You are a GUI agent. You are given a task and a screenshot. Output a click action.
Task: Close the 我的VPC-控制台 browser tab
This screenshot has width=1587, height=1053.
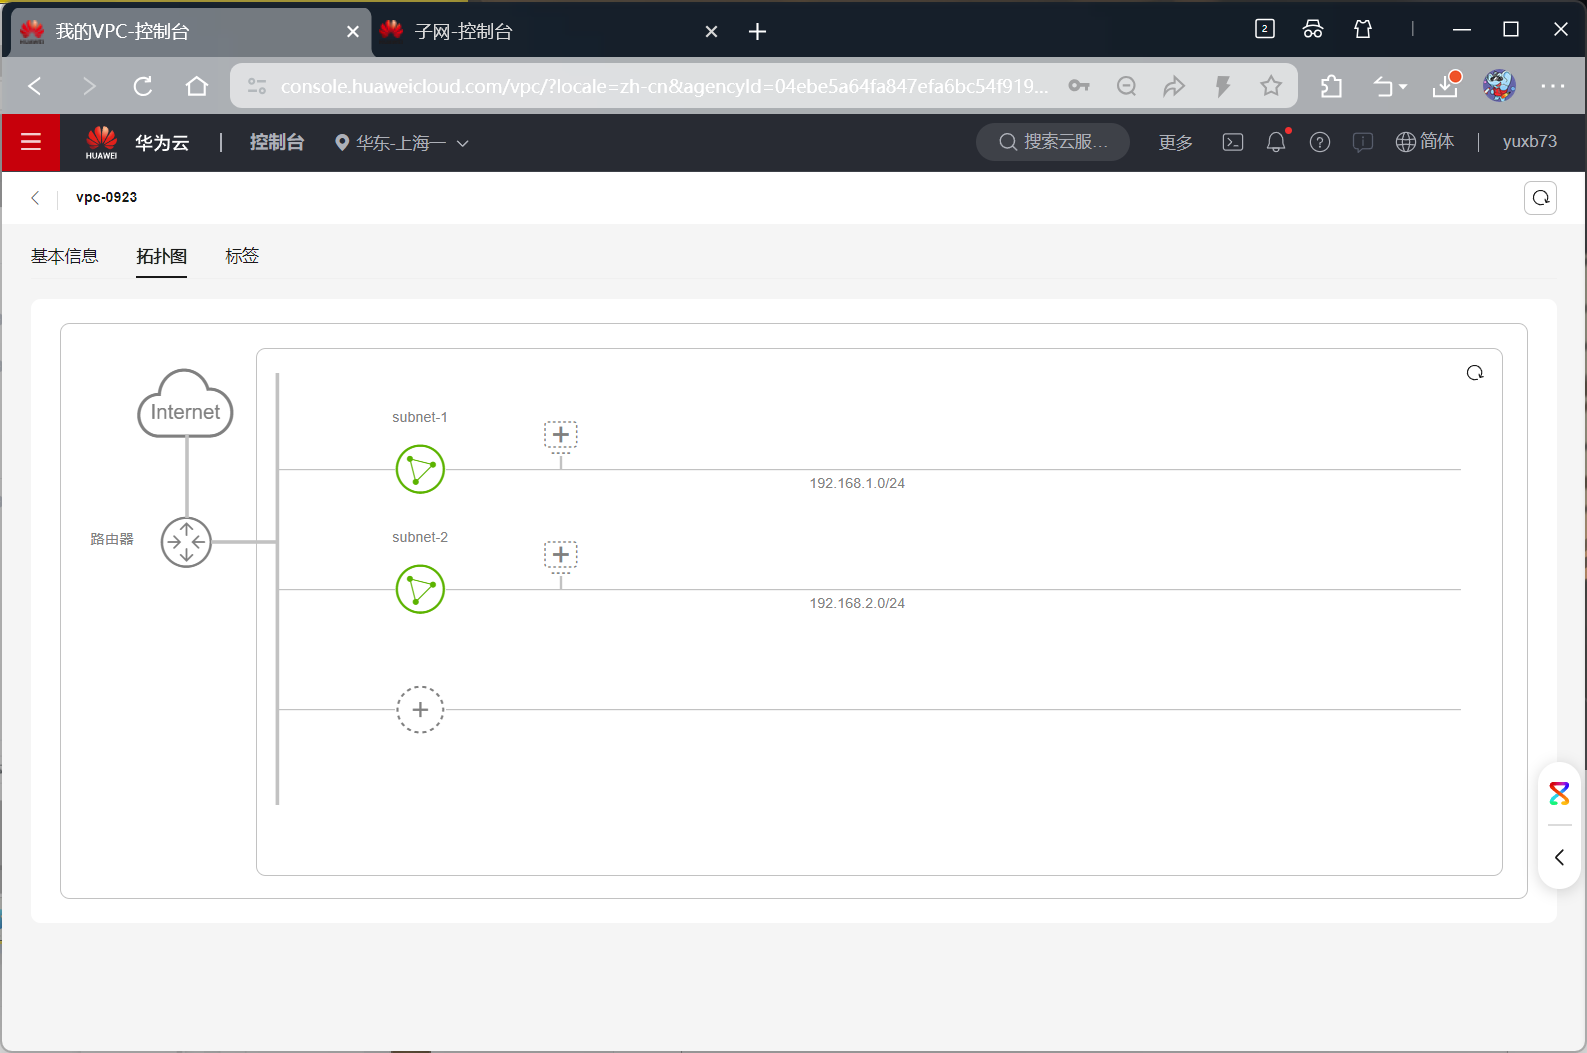pyautogui.click(x=352, y=32)
